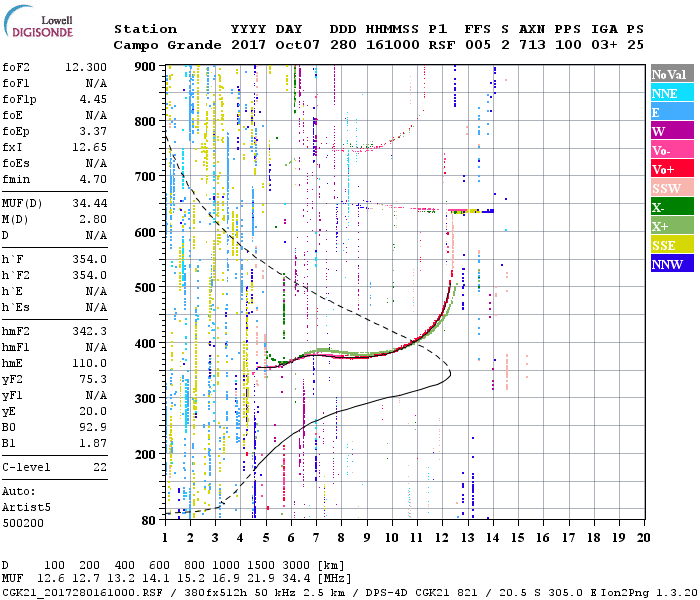Click the SSW legend color box
700x600 pixels.
[x=670, y=188]
